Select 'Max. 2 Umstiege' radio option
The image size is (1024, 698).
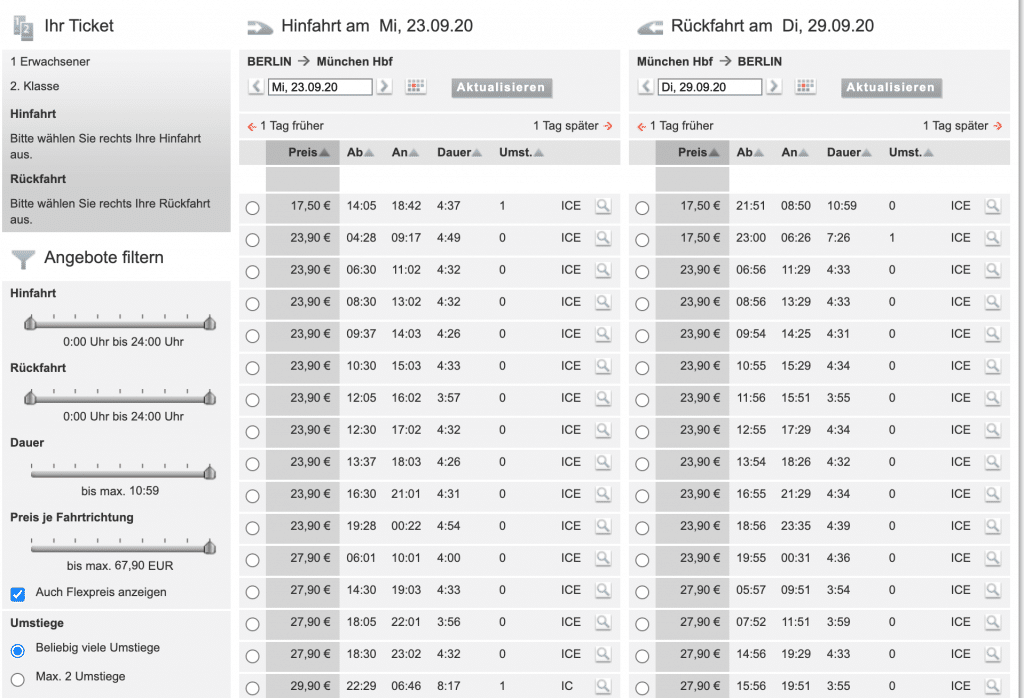click(x=18, y=677)
